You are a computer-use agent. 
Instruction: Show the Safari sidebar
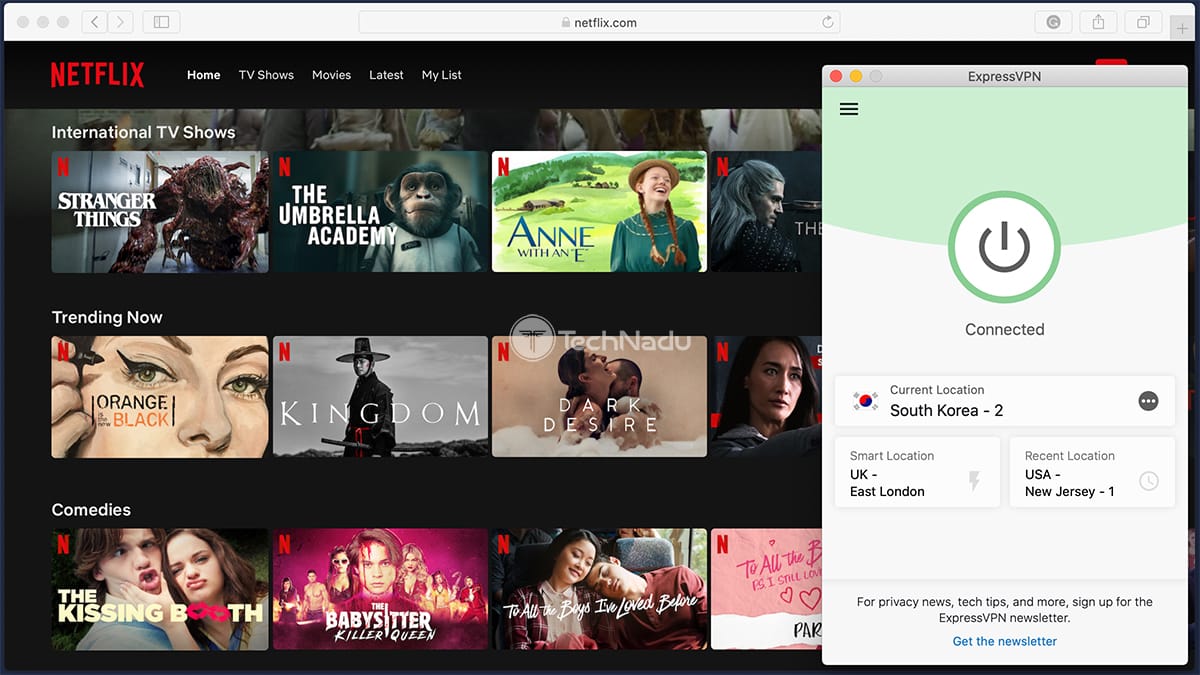162,22
